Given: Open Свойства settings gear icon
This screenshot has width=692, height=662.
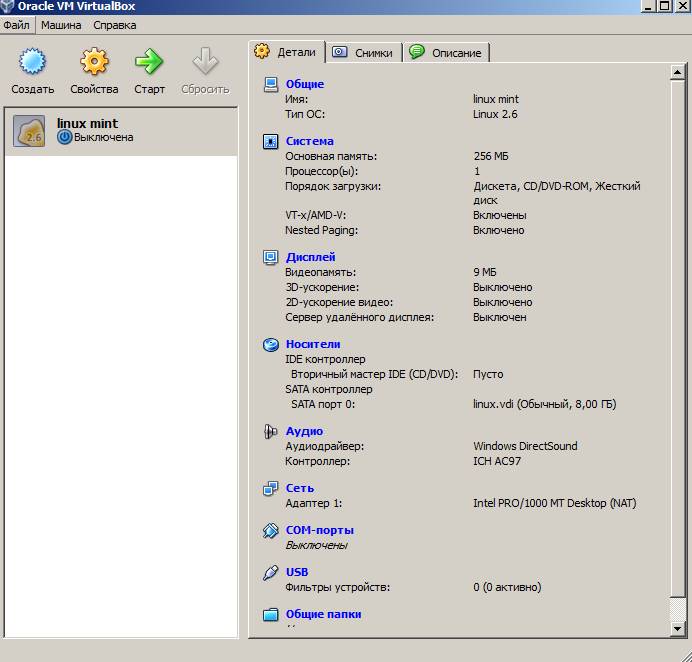Looking at the screenshot, I should click(x=94, y=61).
